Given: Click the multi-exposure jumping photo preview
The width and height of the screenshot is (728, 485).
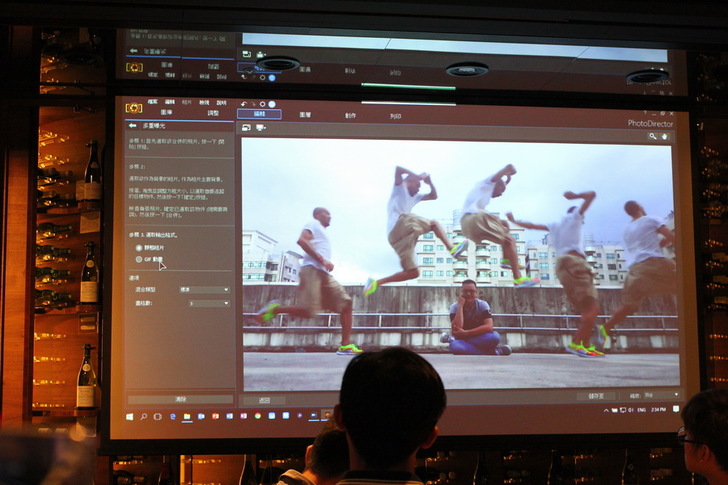Looking at the screenshot, I should (x=460, y=264).
